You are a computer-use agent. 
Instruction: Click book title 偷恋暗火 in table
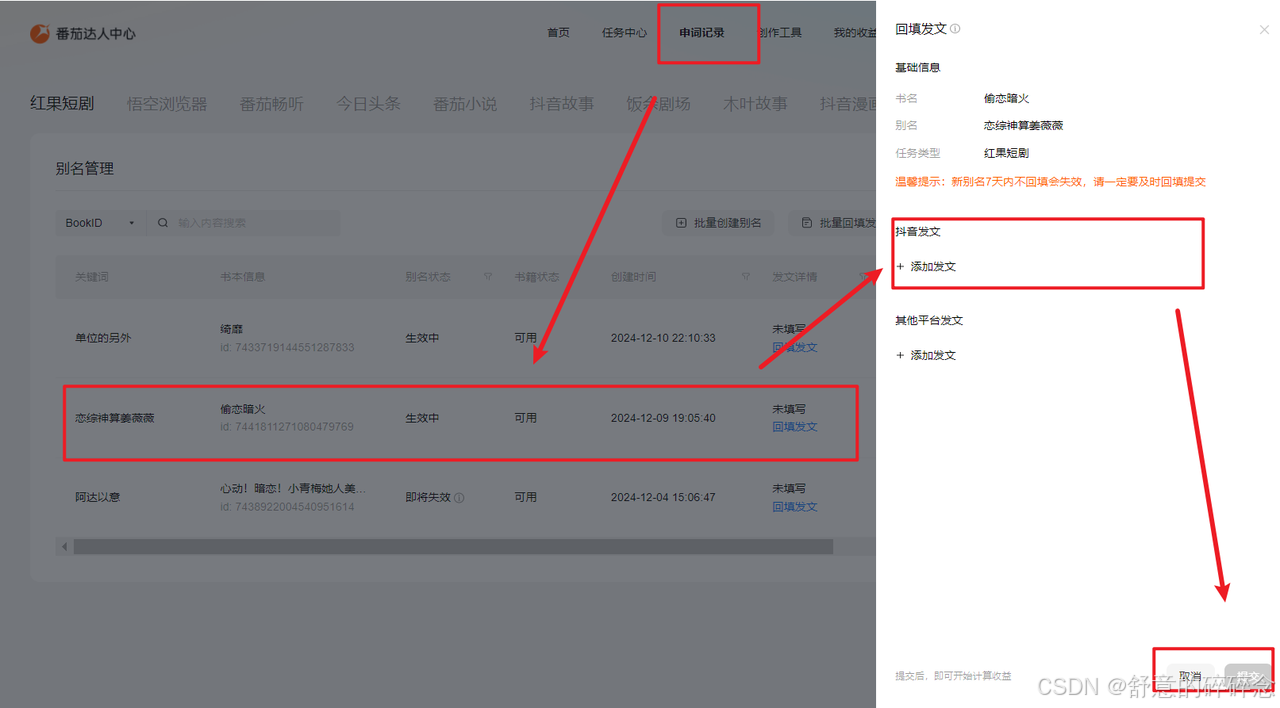[x=243, y=409]
